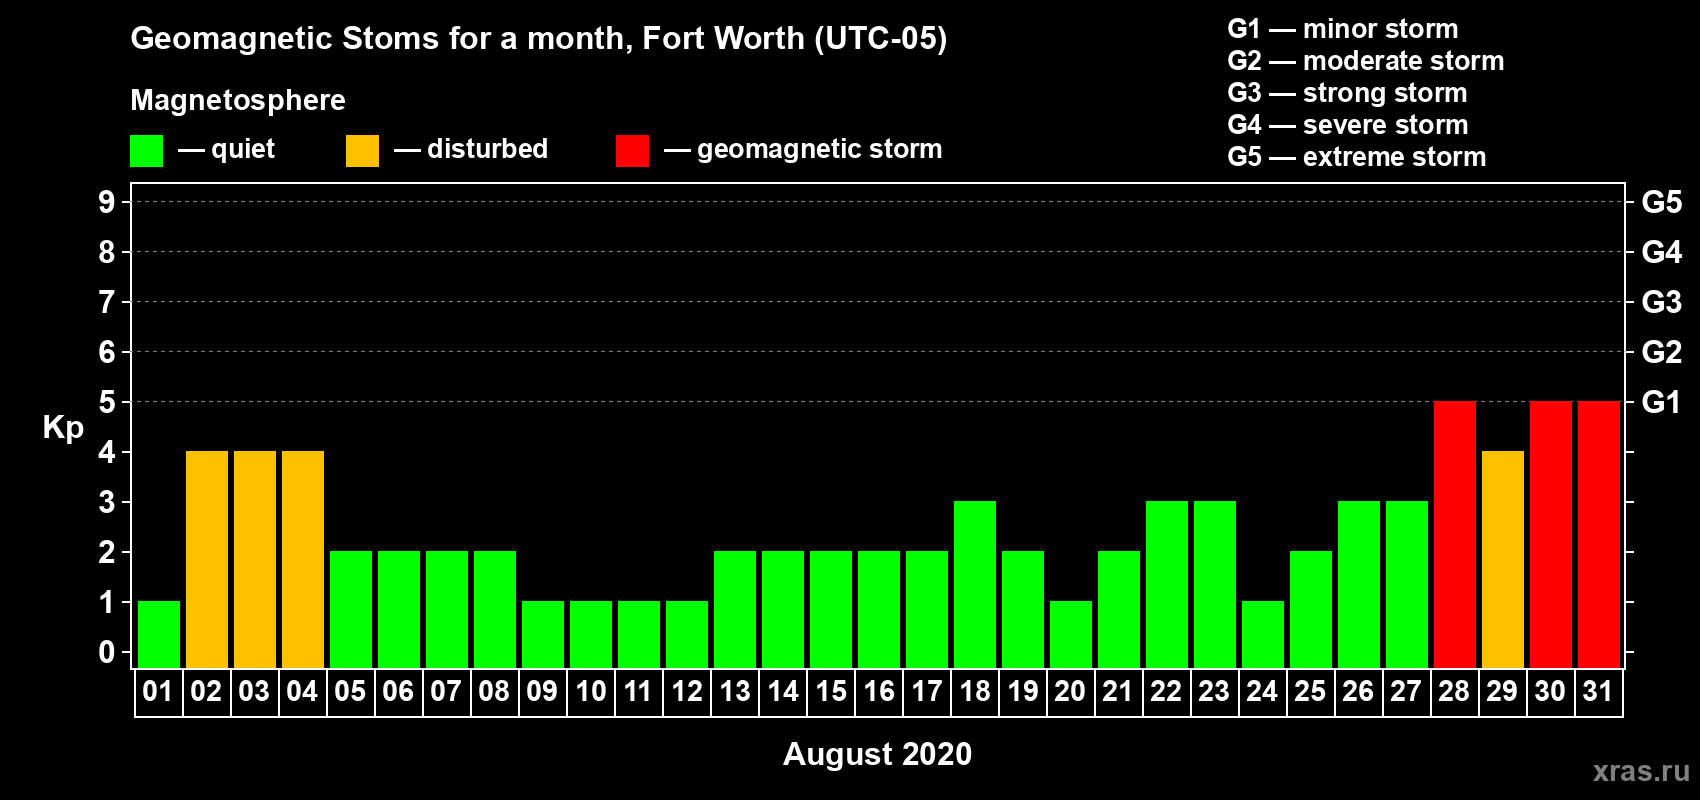Select the green bar for day 24
The image size is (1700, 800).
pyautogui.click(x=1263, y=635)
